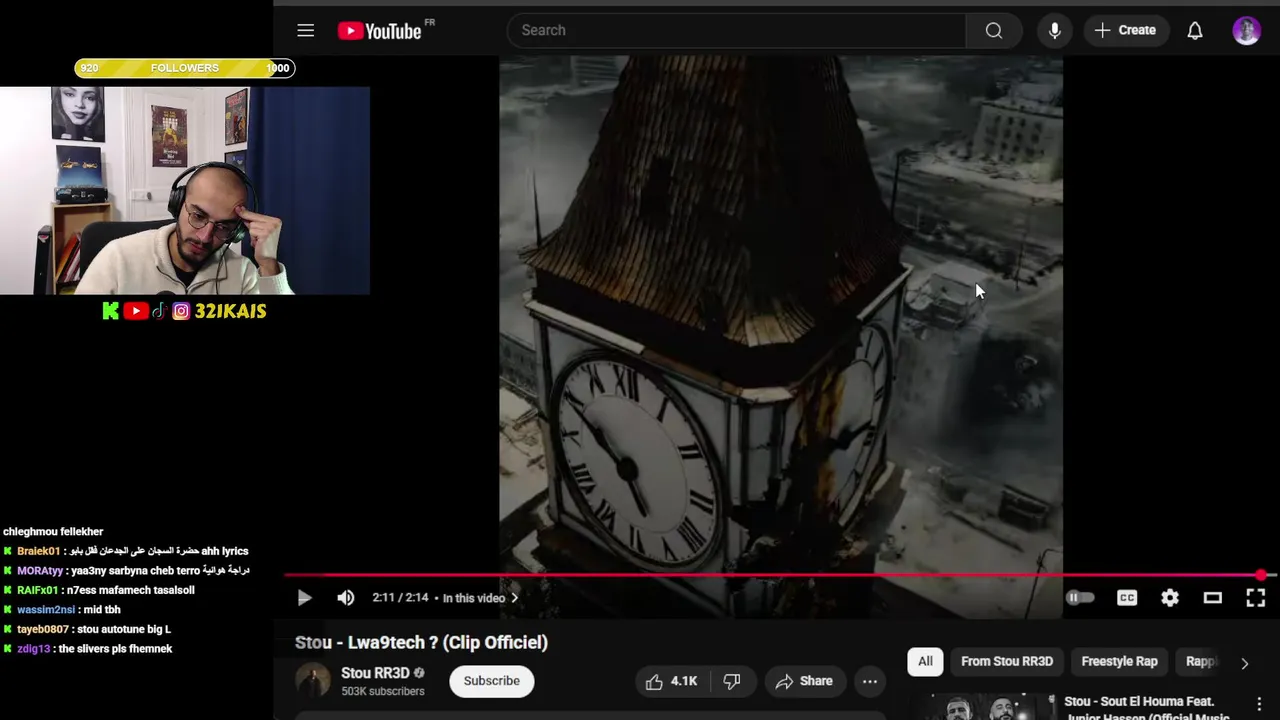Screen dimensions: 1280x720
Task: Share the video
Action: coord(804,681)
